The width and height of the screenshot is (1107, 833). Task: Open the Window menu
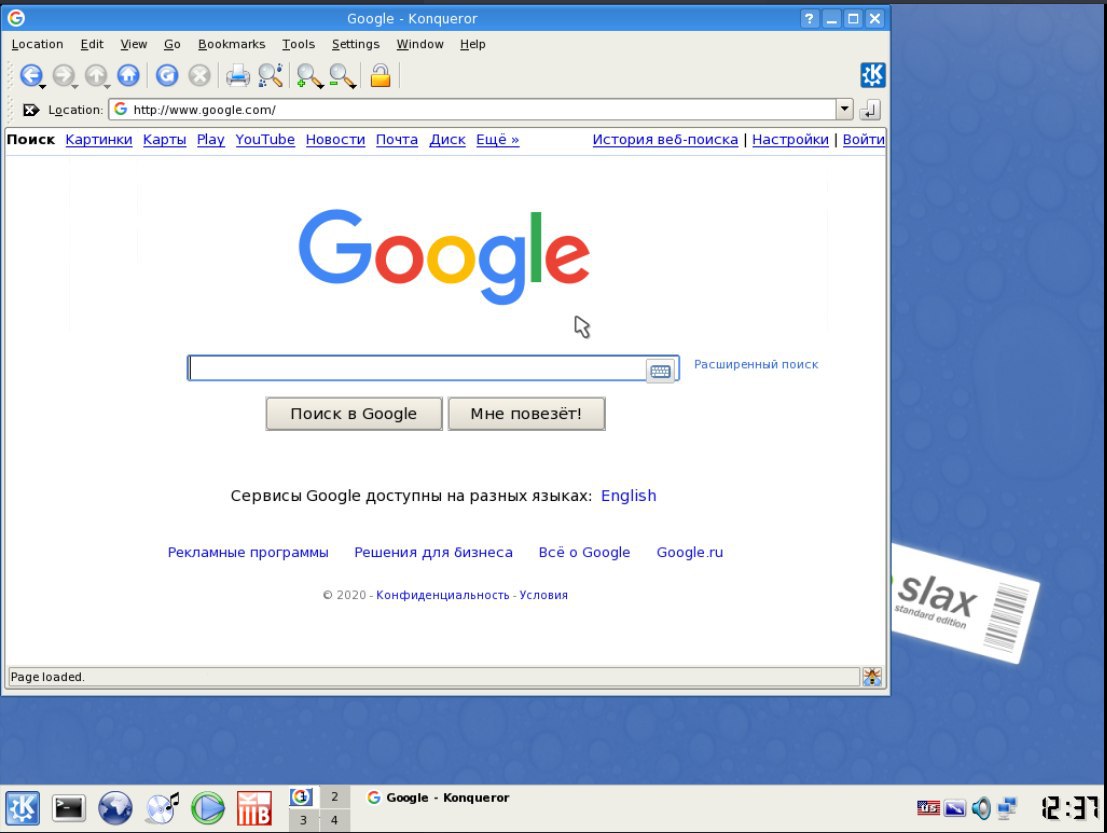(x=420, y=44)
